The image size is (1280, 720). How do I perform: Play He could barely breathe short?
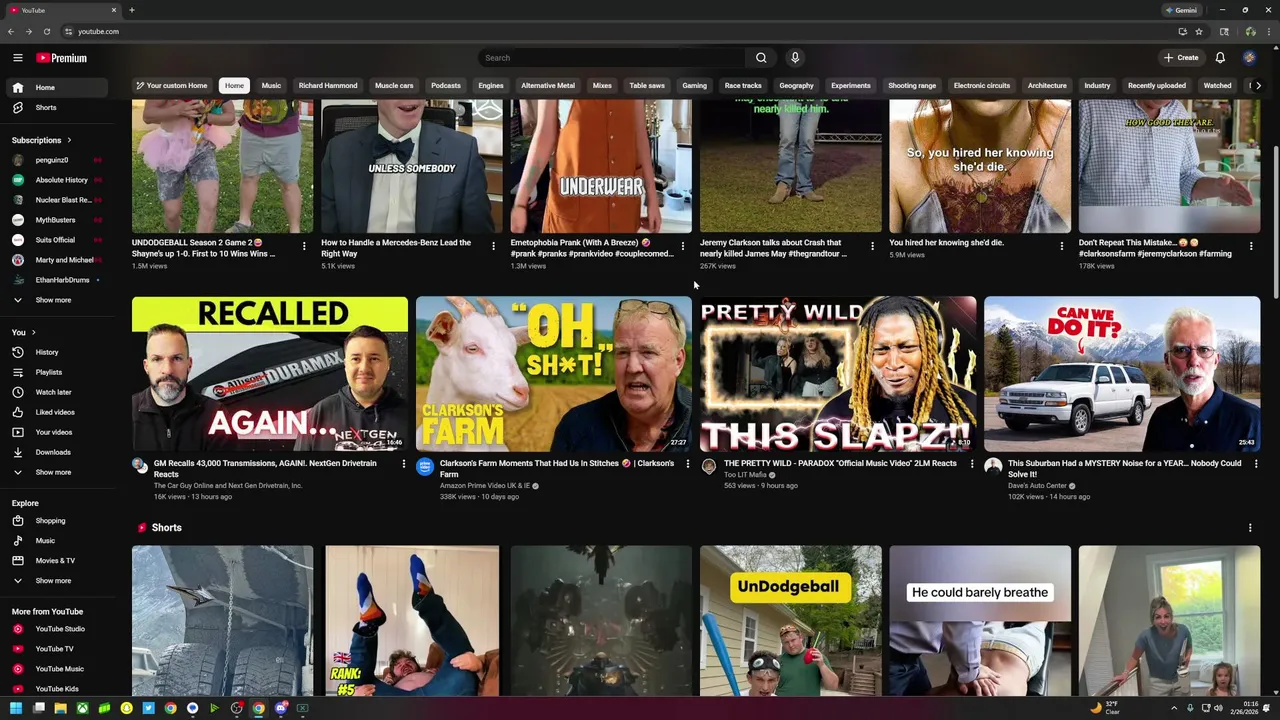(x=980, y=620)
